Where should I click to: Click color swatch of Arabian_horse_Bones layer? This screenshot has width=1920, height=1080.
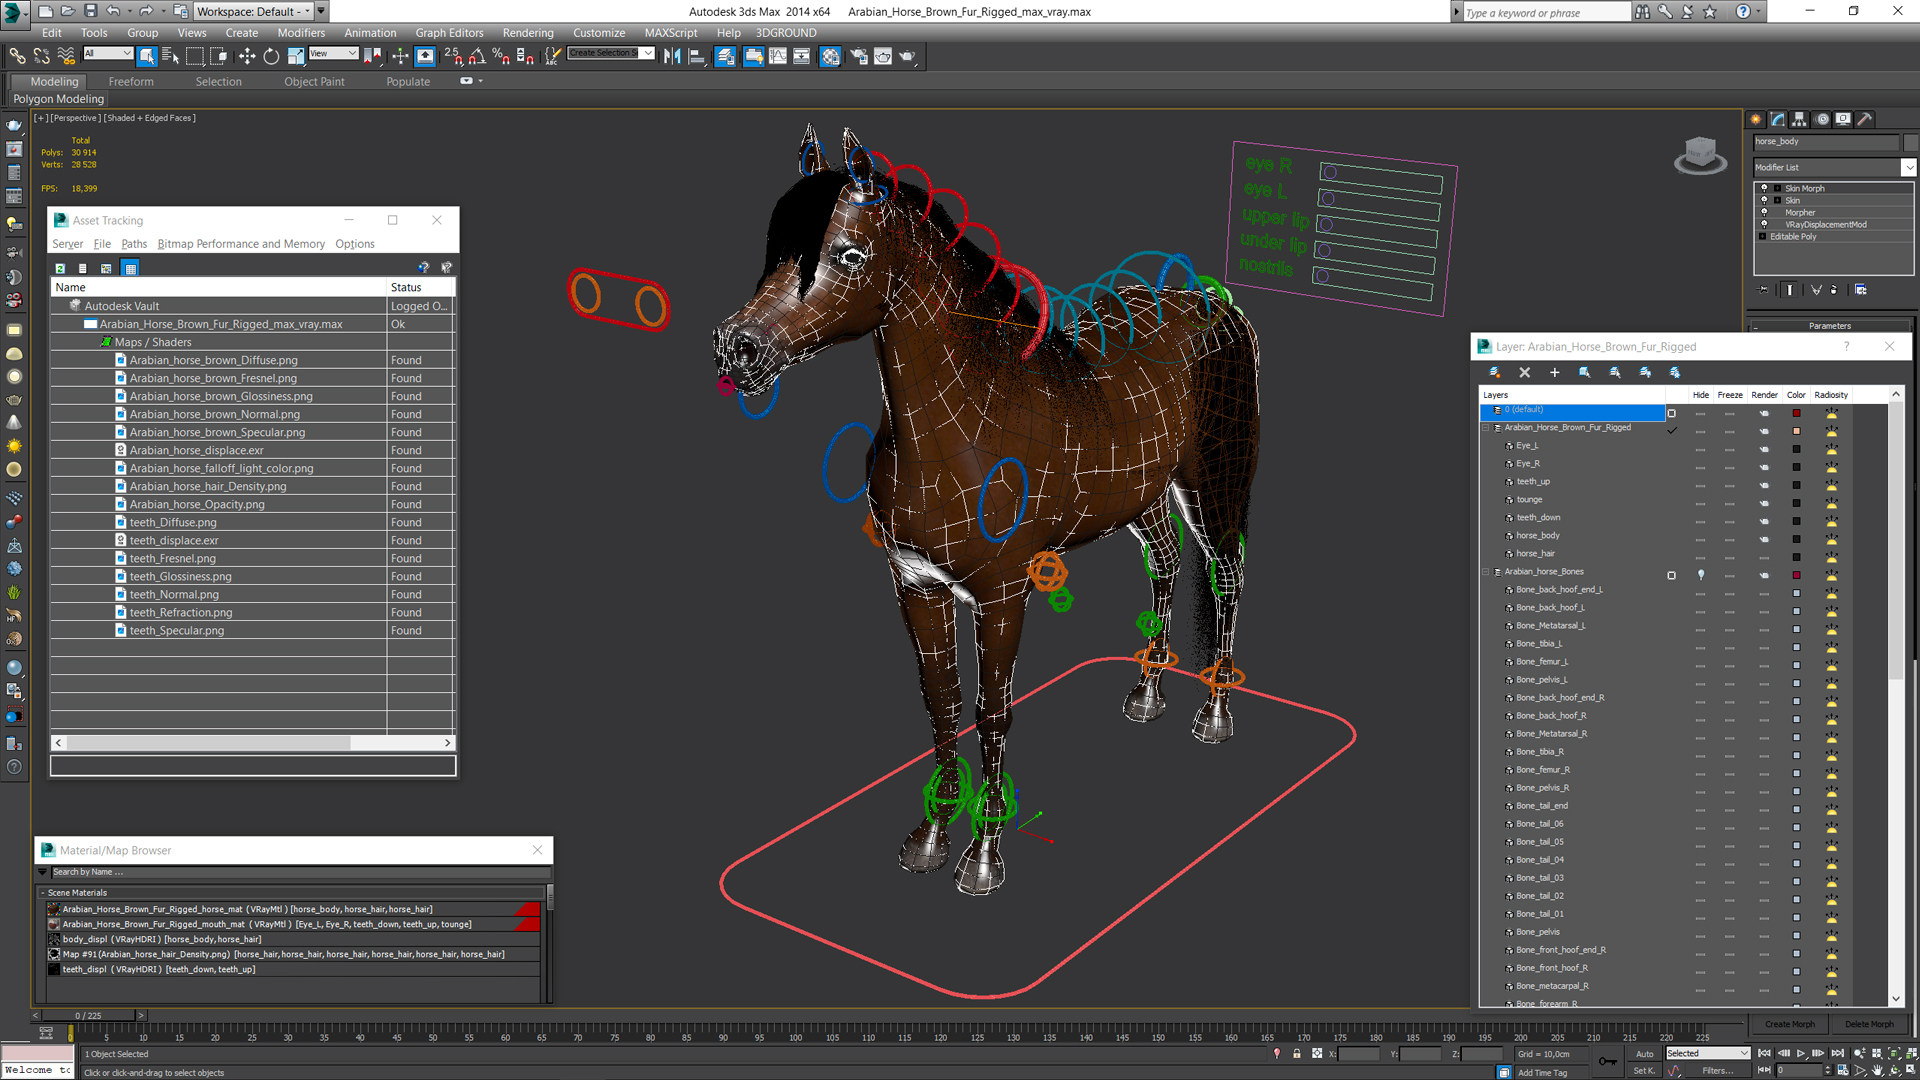click(x=1796, y=575)
